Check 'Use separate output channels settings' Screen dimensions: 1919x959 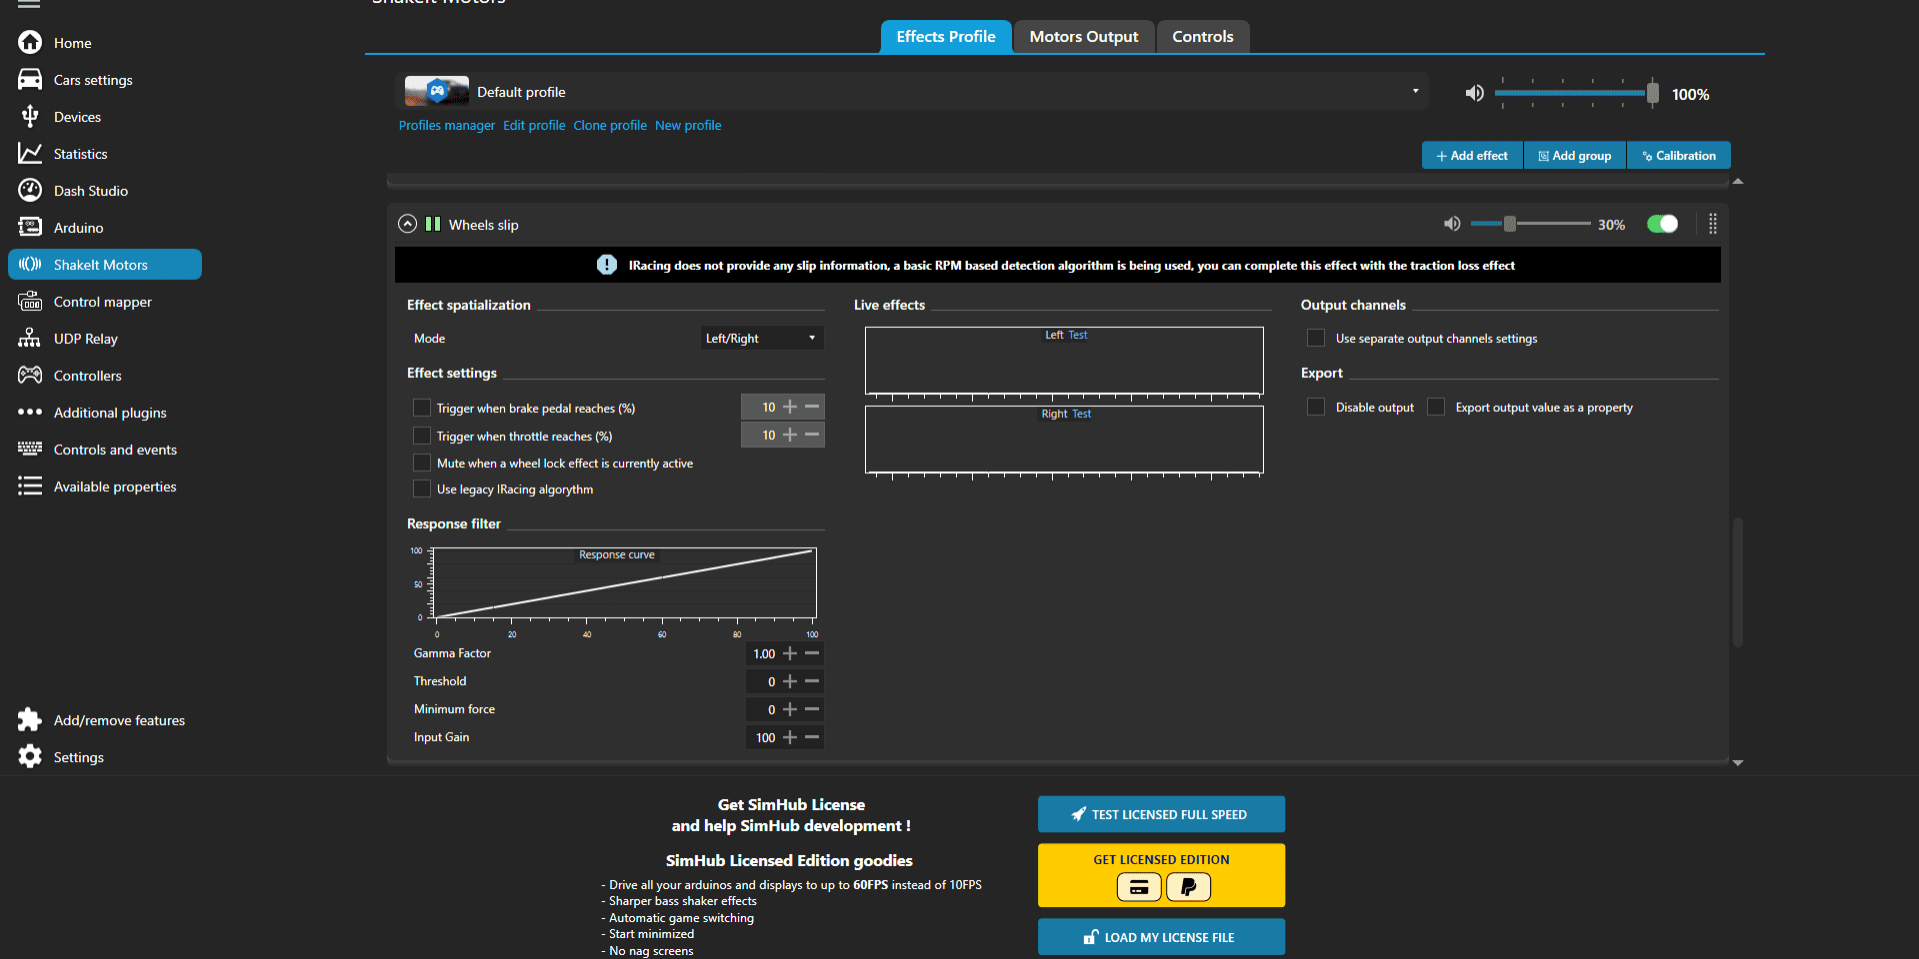[x=1315, y=338]
